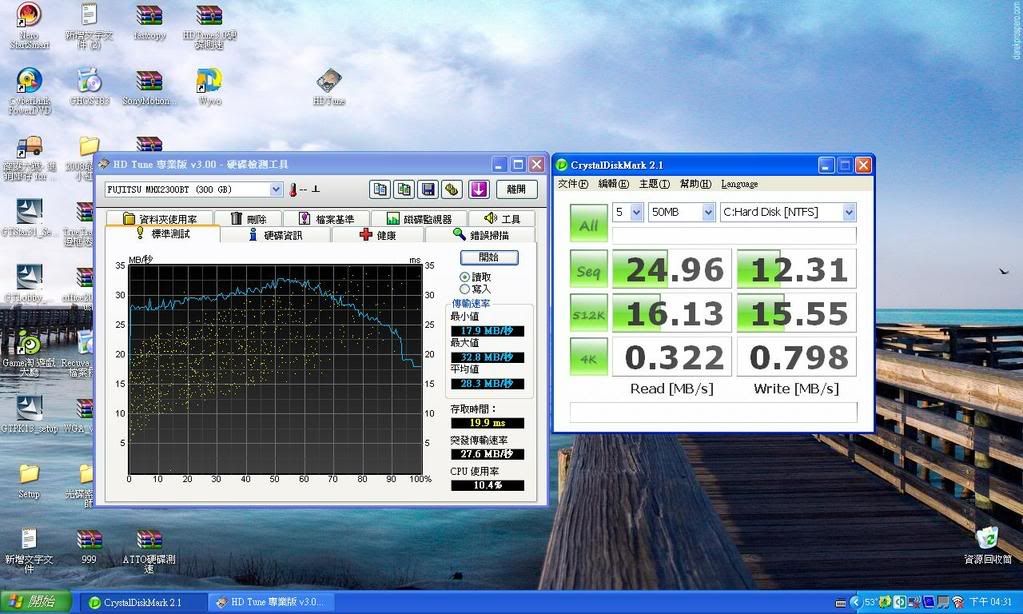Click the floppy disk save icon in HD Tune
The width and height of the screenshot is (1023, 614).
coord(428,189)
